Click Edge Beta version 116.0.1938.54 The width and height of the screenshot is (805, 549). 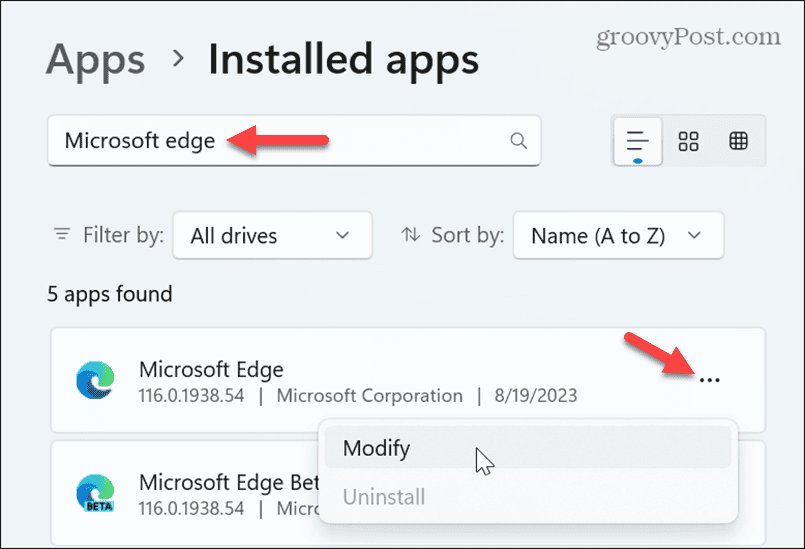[191, 508]
